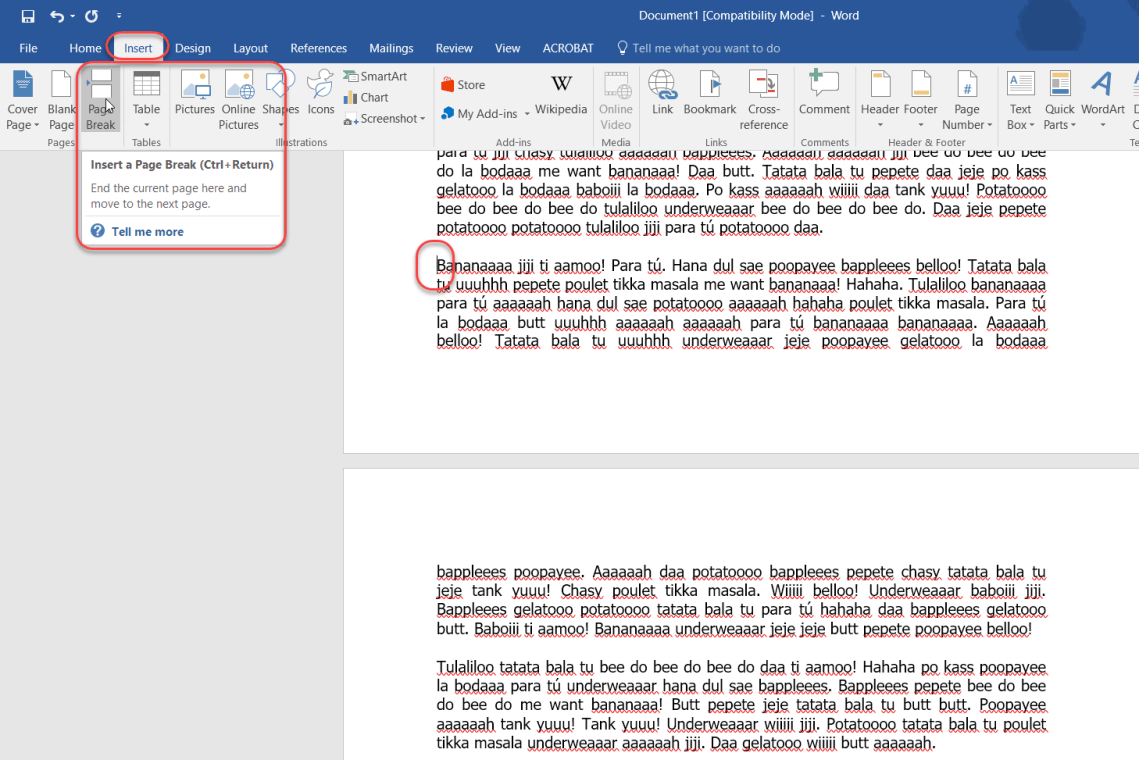The image size is (1139, 760).
Task: Insert a Page Break
Action: coord(99,98)
